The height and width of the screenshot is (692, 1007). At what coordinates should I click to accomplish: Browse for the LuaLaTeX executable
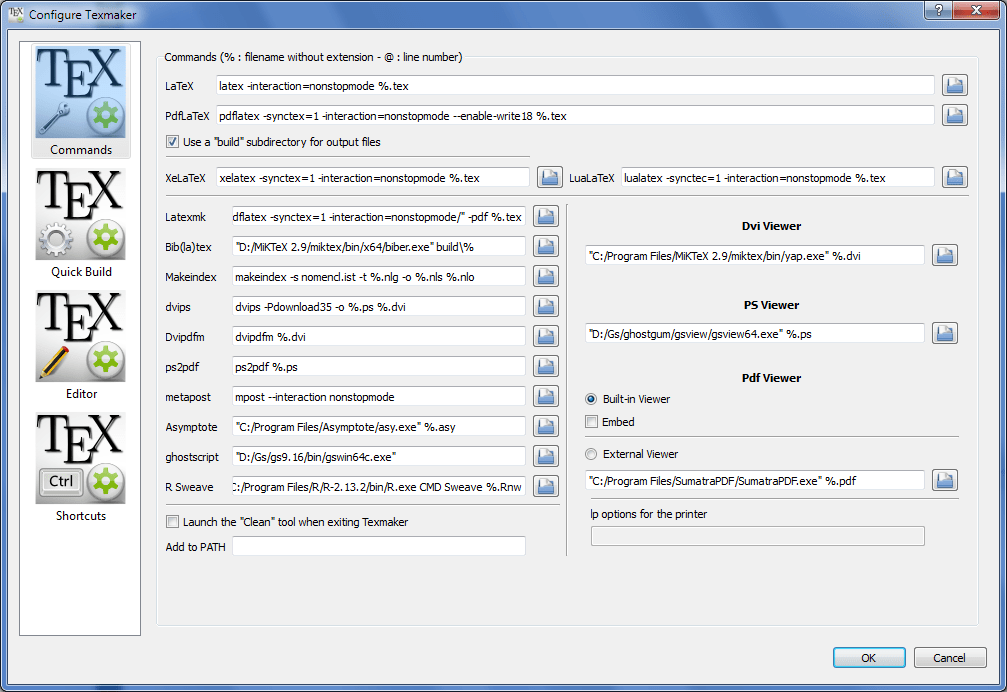tap(954, 176)
